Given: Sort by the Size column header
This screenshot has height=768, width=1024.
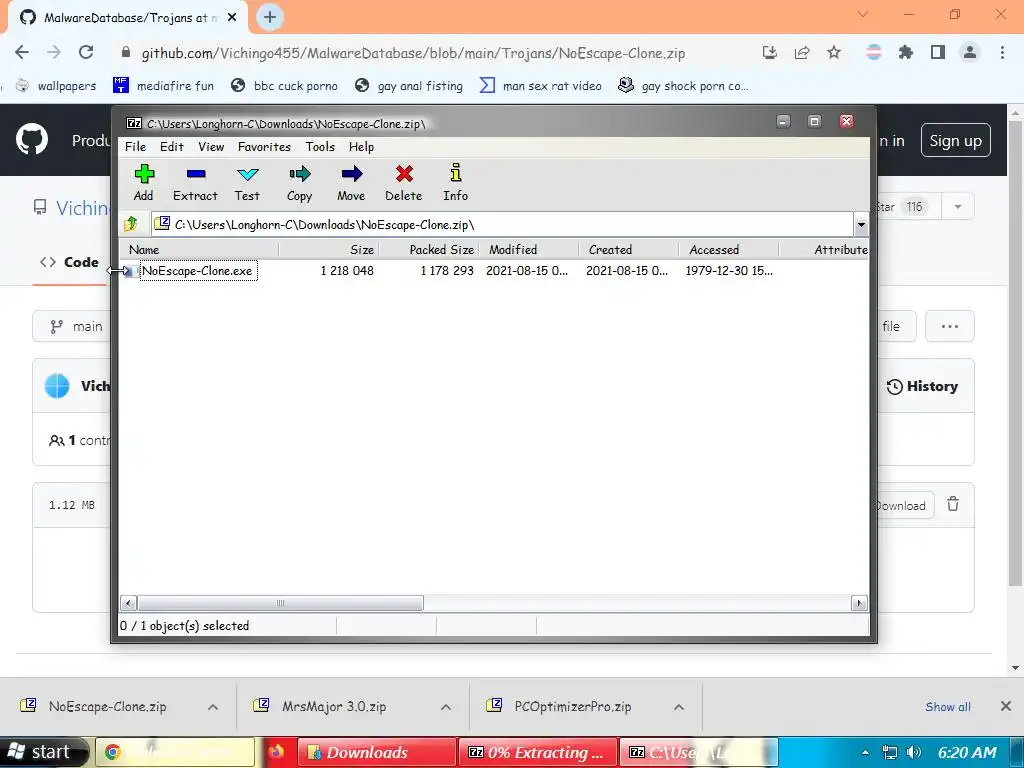Looking at the screenshot, I should point(328,249).
